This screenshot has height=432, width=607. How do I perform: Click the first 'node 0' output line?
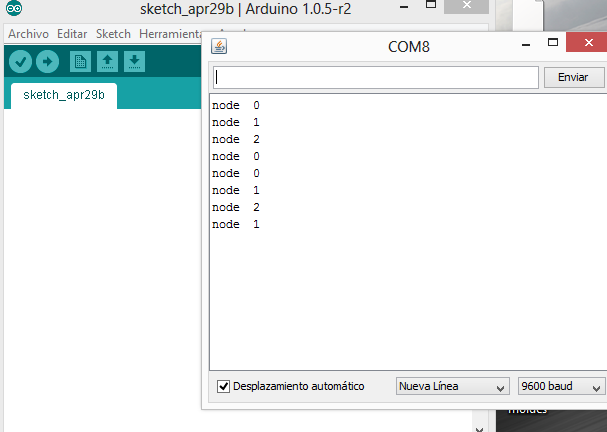(x=236, y=105)
